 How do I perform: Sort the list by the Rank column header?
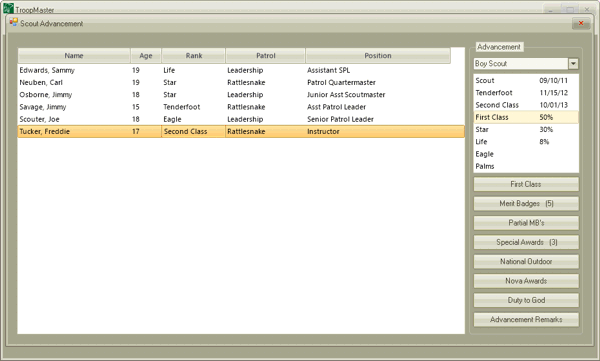click(x=194, y=56)
